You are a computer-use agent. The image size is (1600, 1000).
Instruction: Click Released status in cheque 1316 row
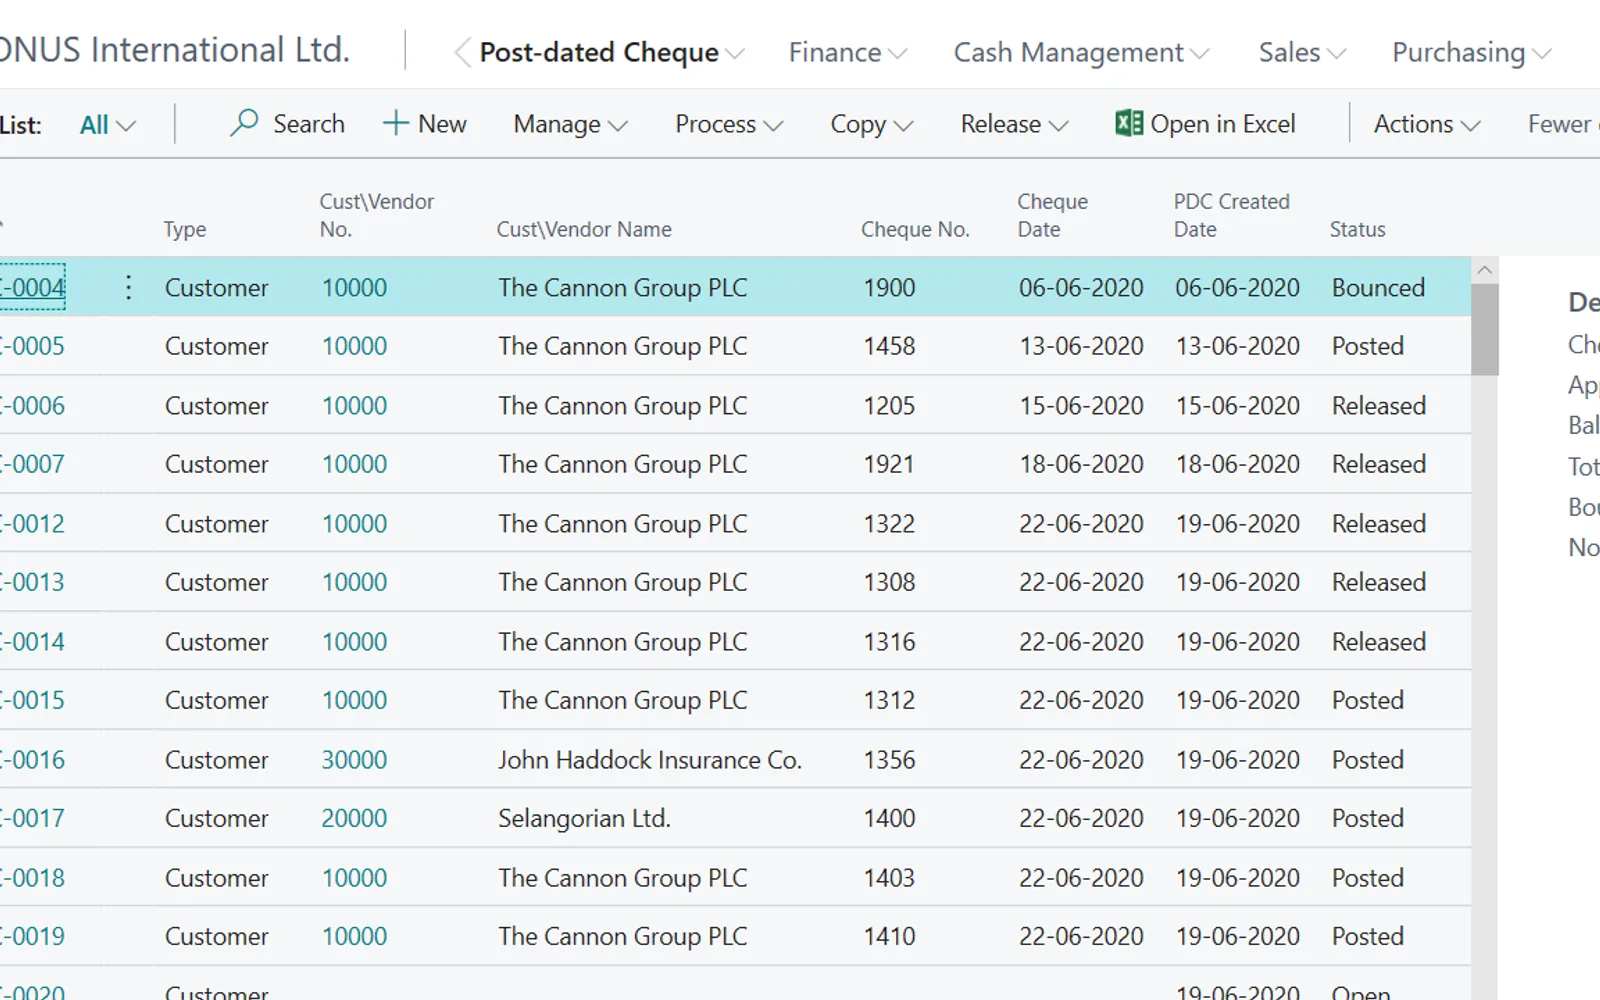[1378, 641]
